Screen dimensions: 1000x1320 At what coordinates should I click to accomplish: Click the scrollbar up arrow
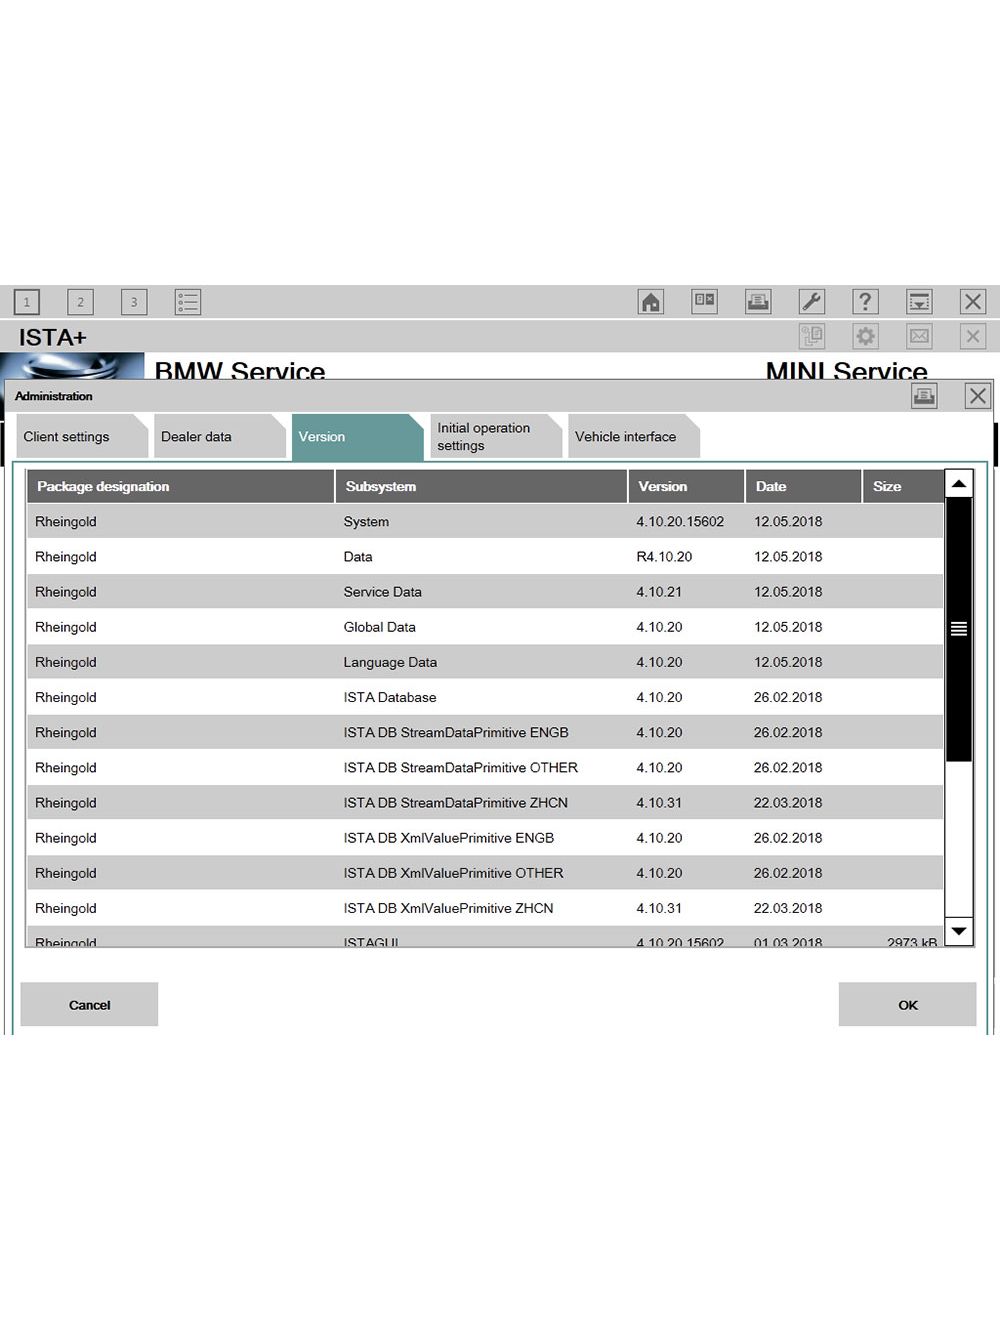click(959, 484)
